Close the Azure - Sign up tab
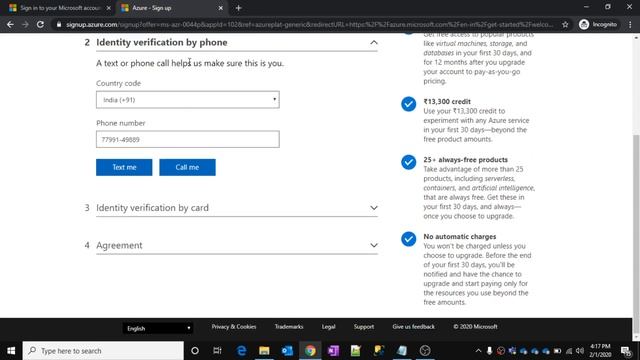Image resolution: width=640 pixels, height=360 pixels. (x=220, y=8)
